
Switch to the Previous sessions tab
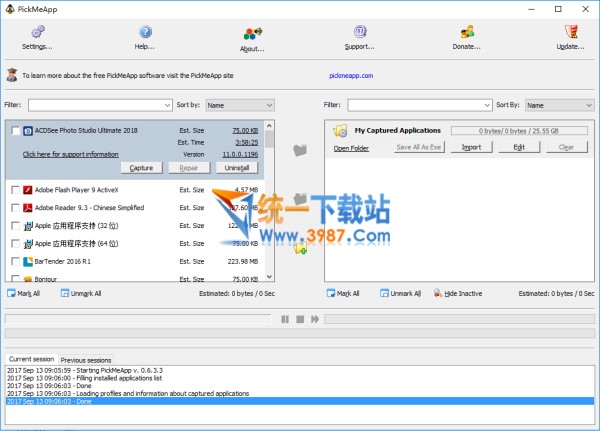tap(86, 359)
